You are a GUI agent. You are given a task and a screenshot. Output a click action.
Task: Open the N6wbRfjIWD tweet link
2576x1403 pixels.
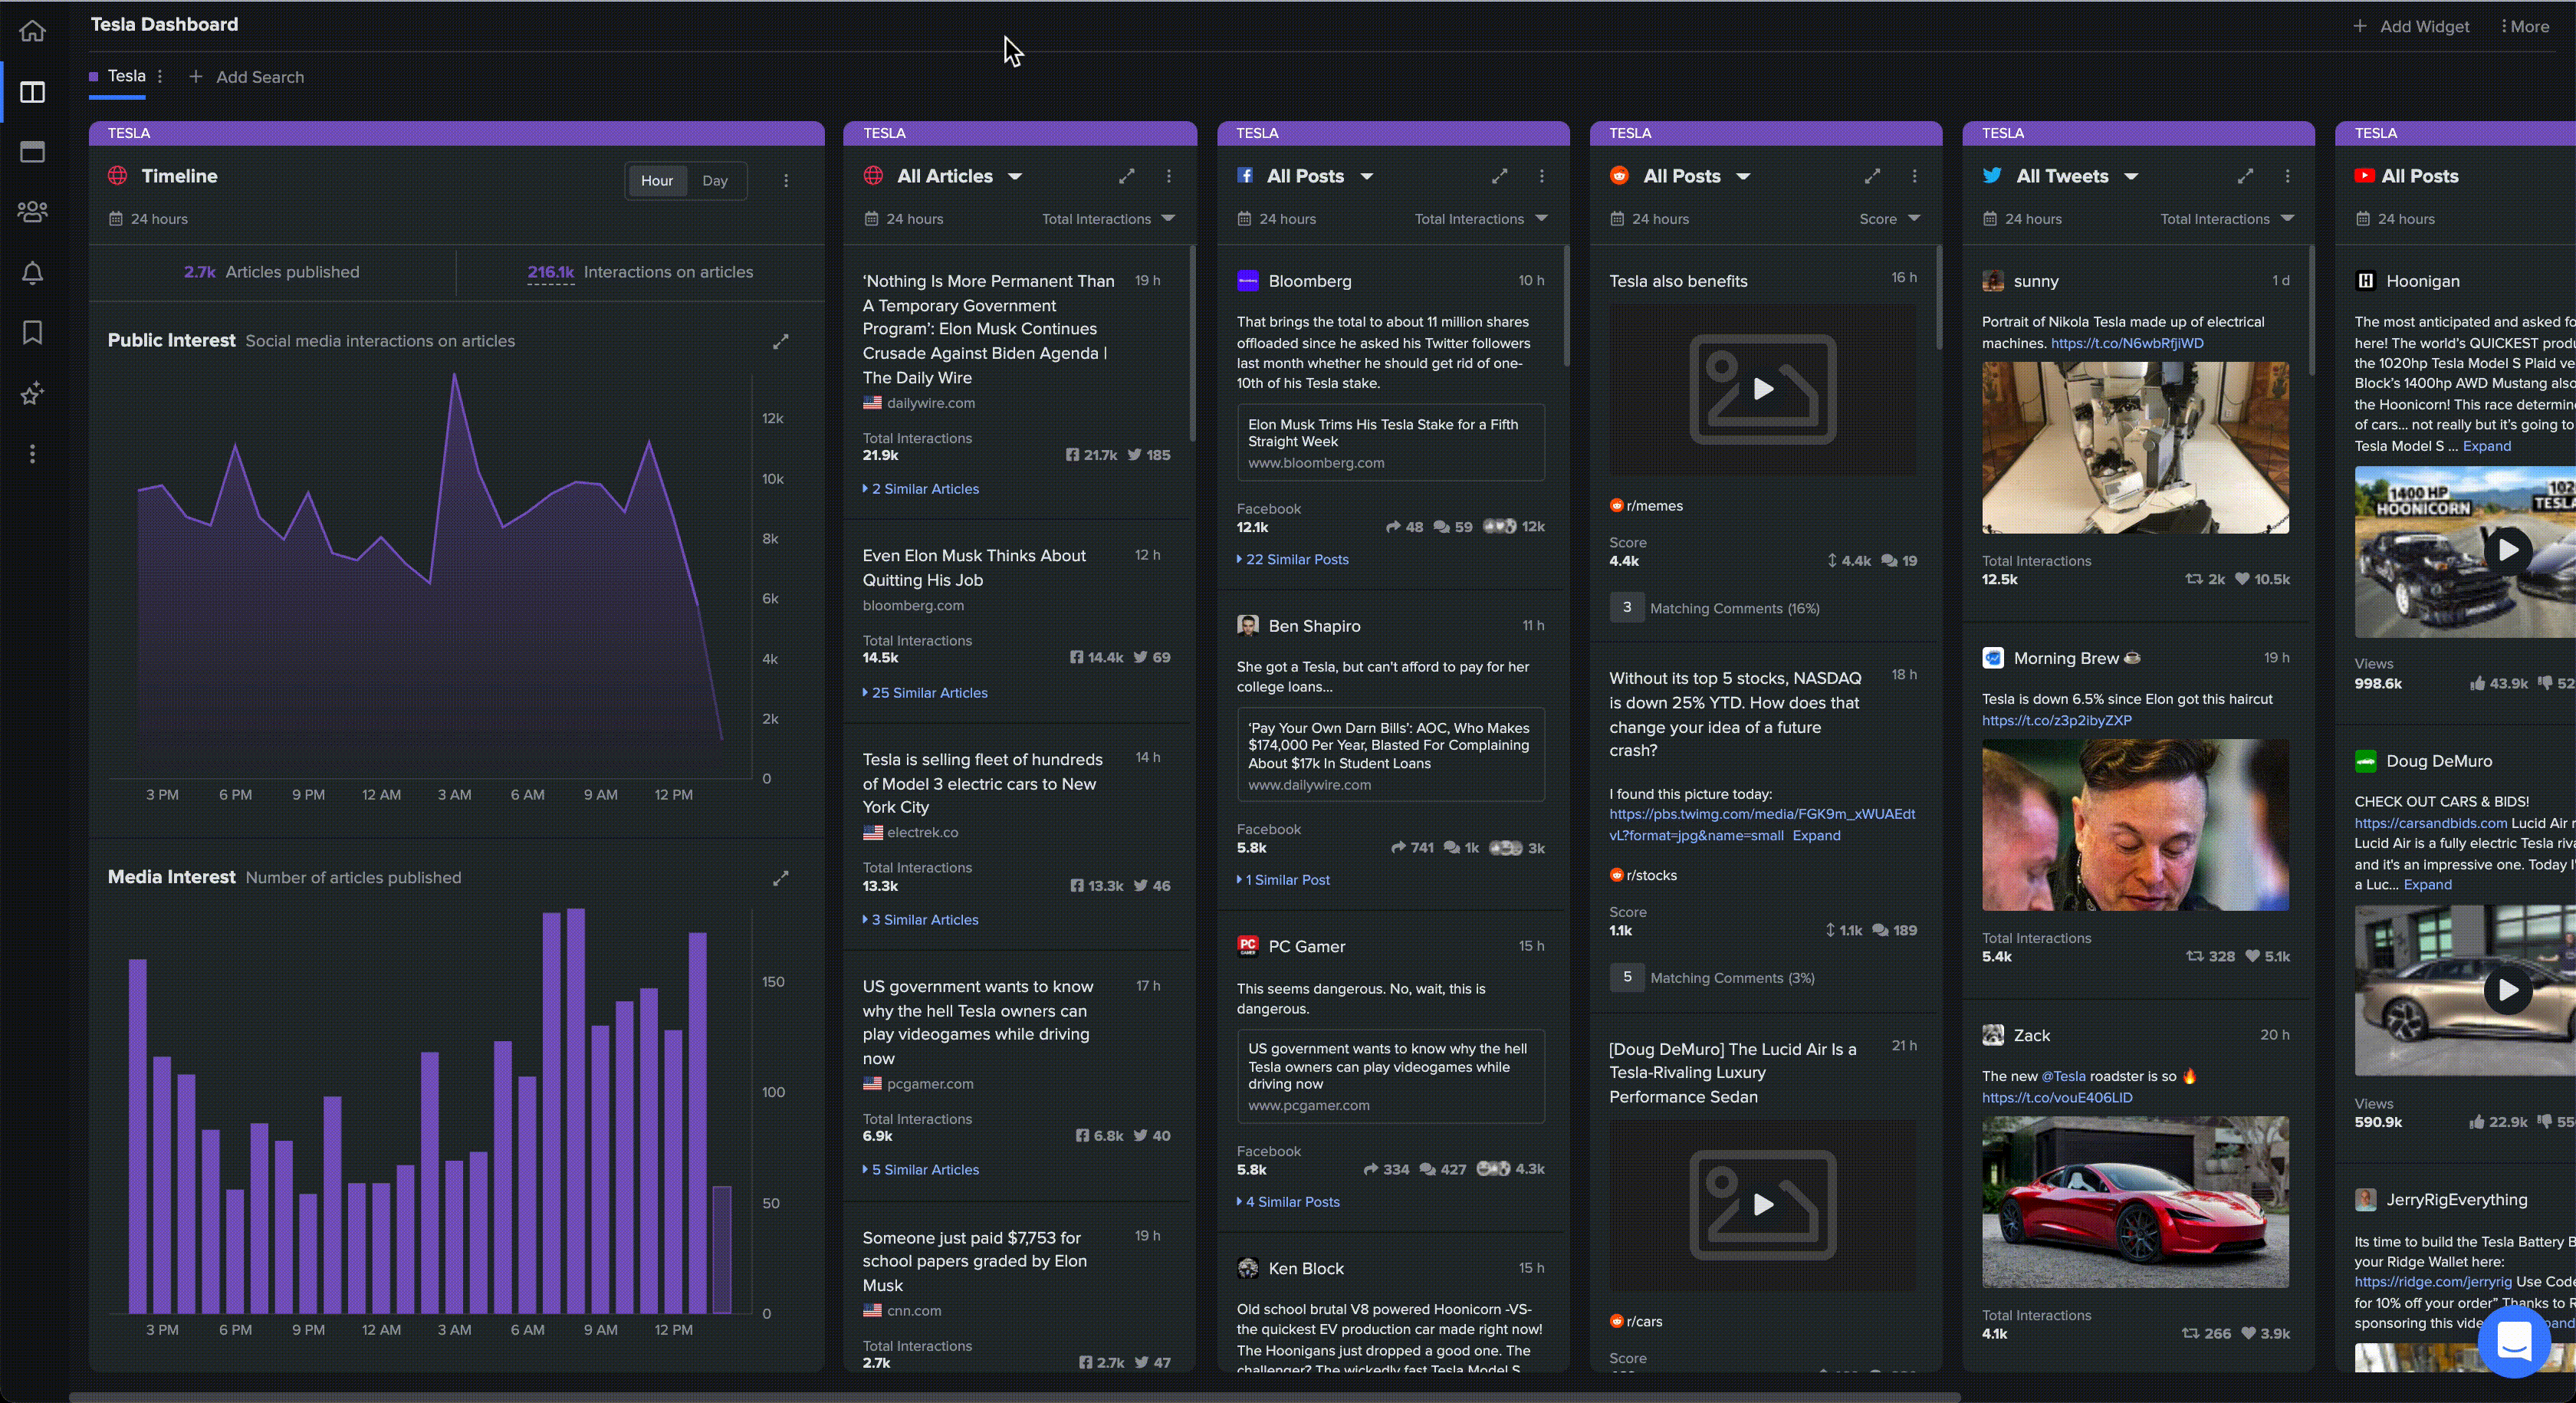[2127, 343]
